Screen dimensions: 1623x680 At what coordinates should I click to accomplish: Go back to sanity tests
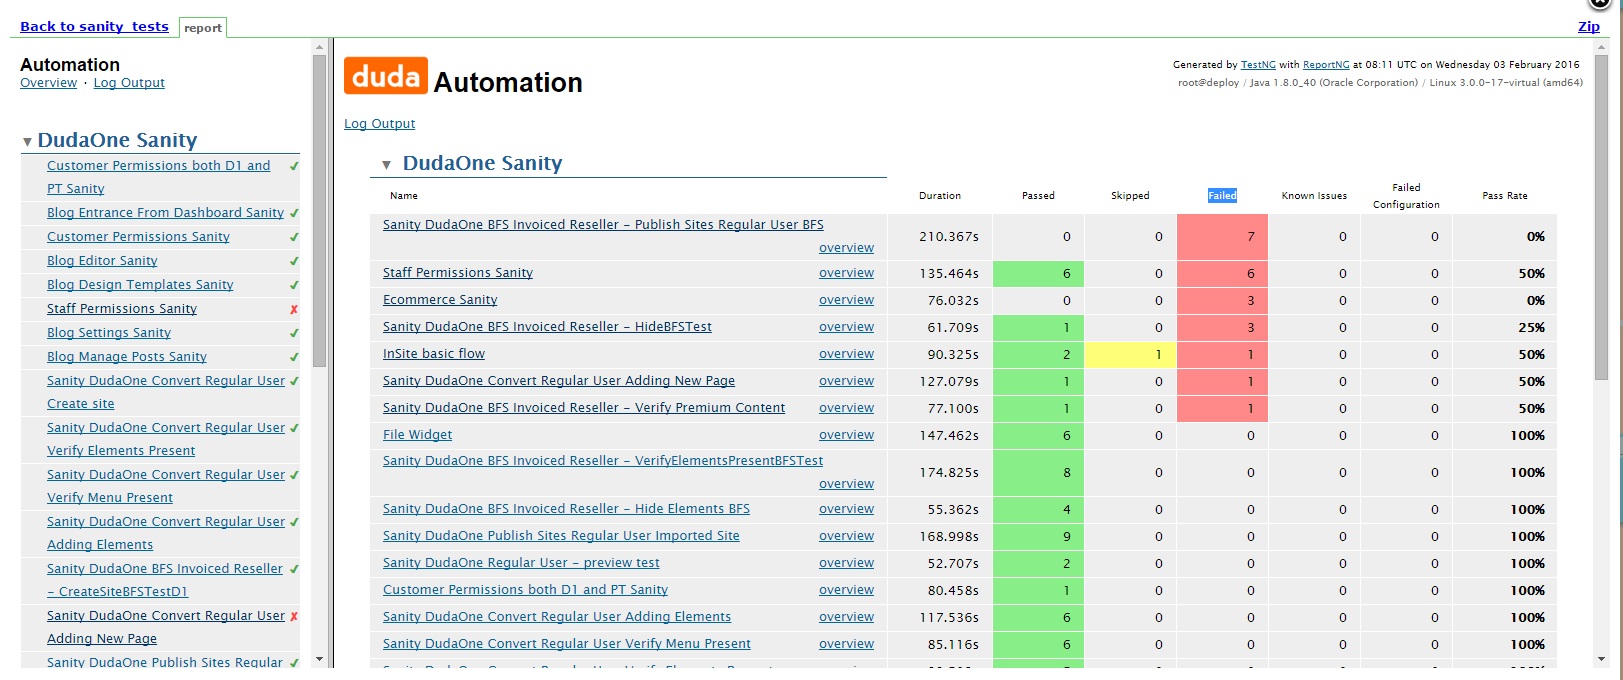[94, 27]
